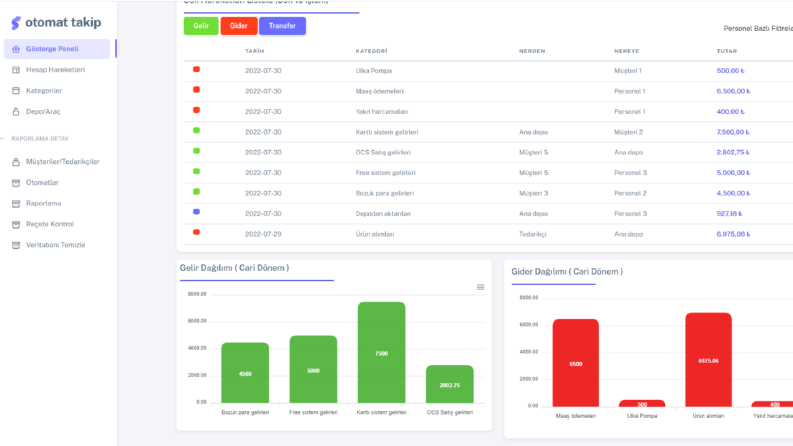Open the Gelir Dağılımı chart hamburger menu
The width and height of the screenshot is (793, 446).
(x=480, y=287)
